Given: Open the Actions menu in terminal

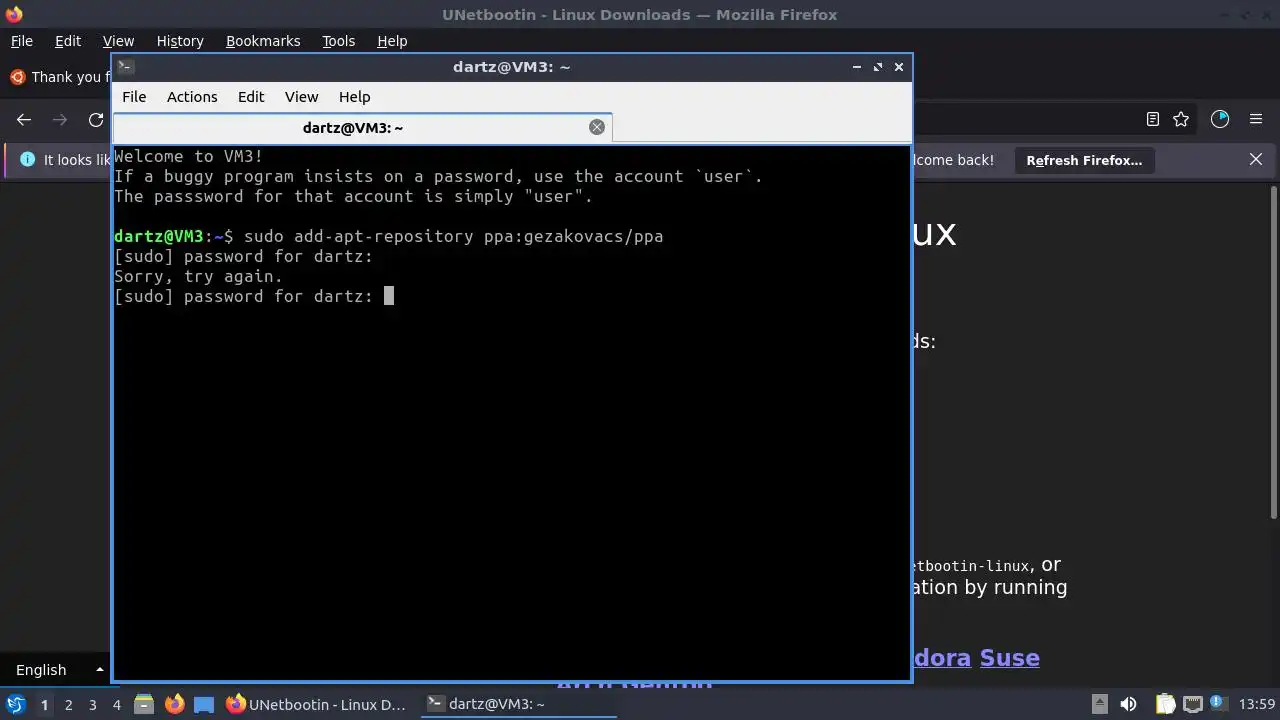Looking at the screenshot, I should (x=192, y=97).
